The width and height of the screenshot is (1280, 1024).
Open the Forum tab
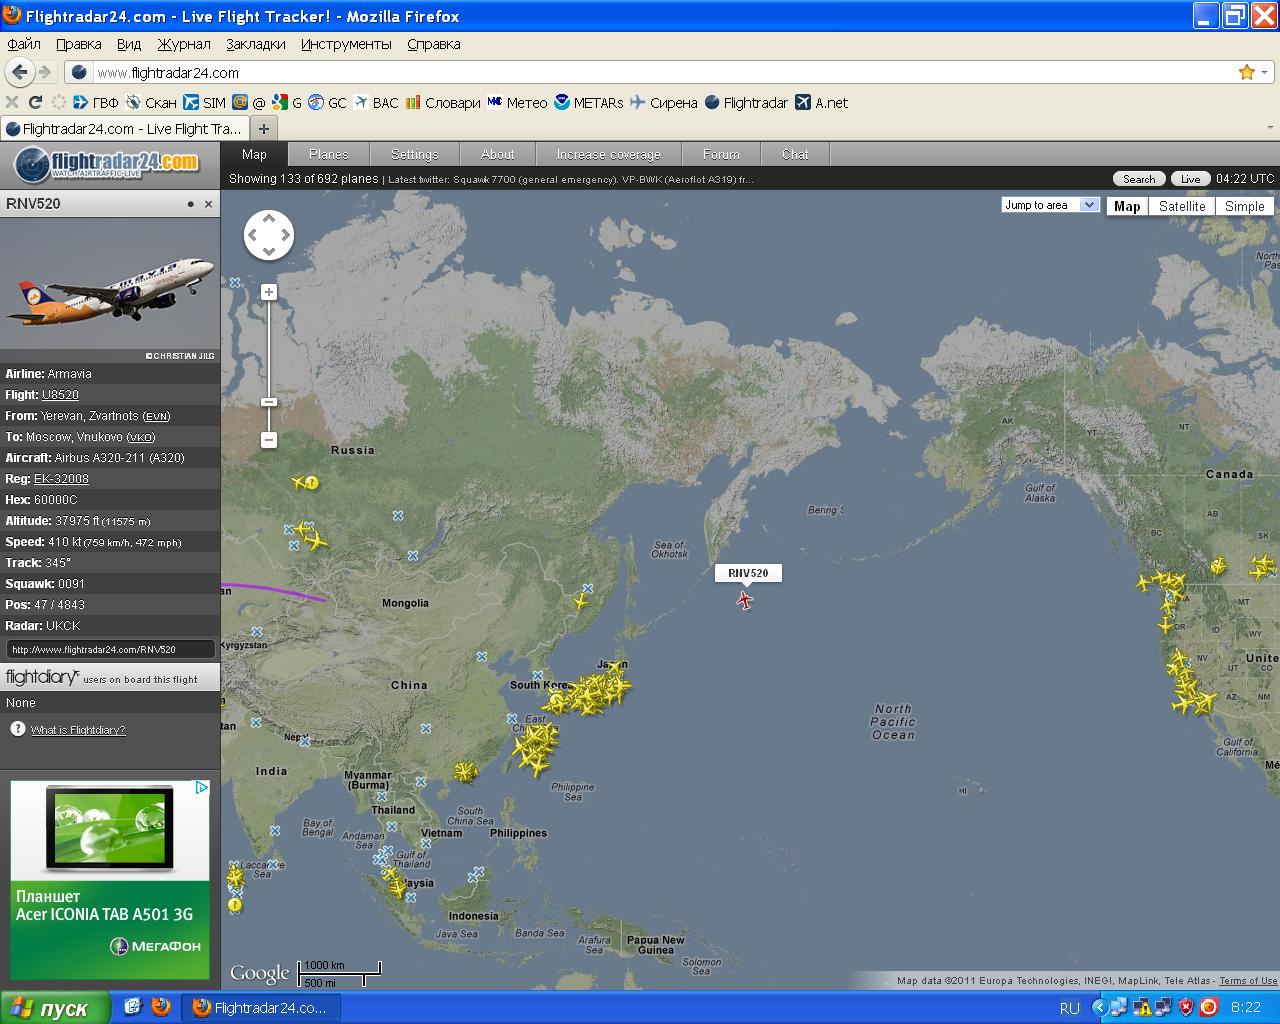pos(721,154)
